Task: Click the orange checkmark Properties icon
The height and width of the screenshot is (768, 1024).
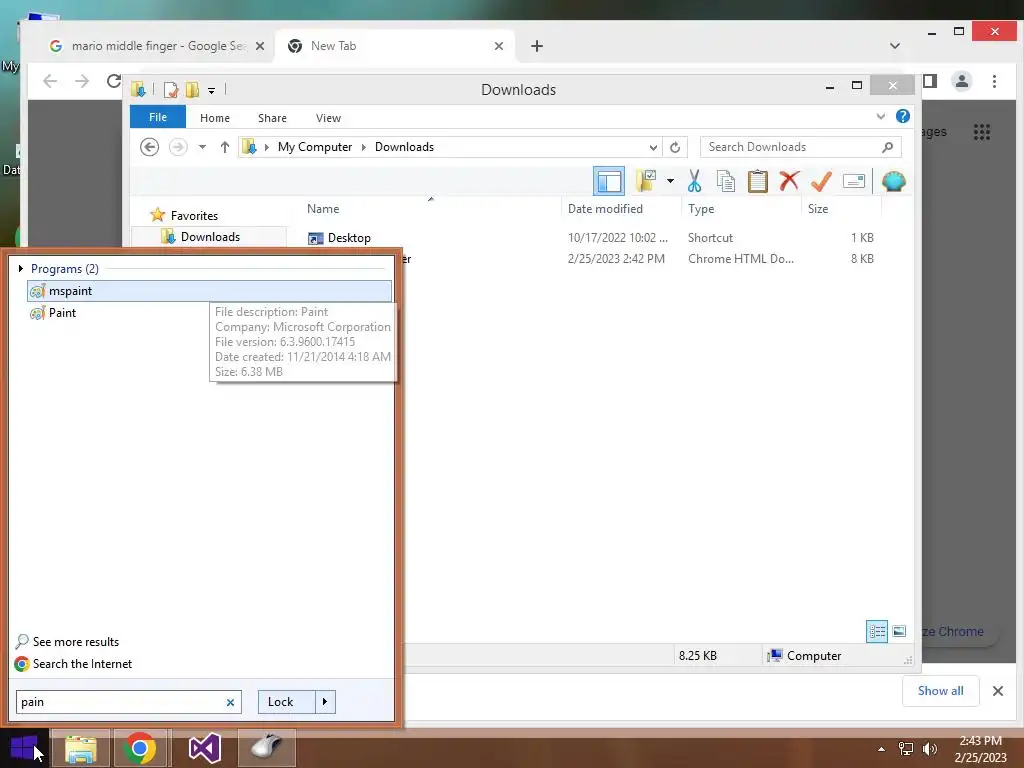Action: coord(821,181)
